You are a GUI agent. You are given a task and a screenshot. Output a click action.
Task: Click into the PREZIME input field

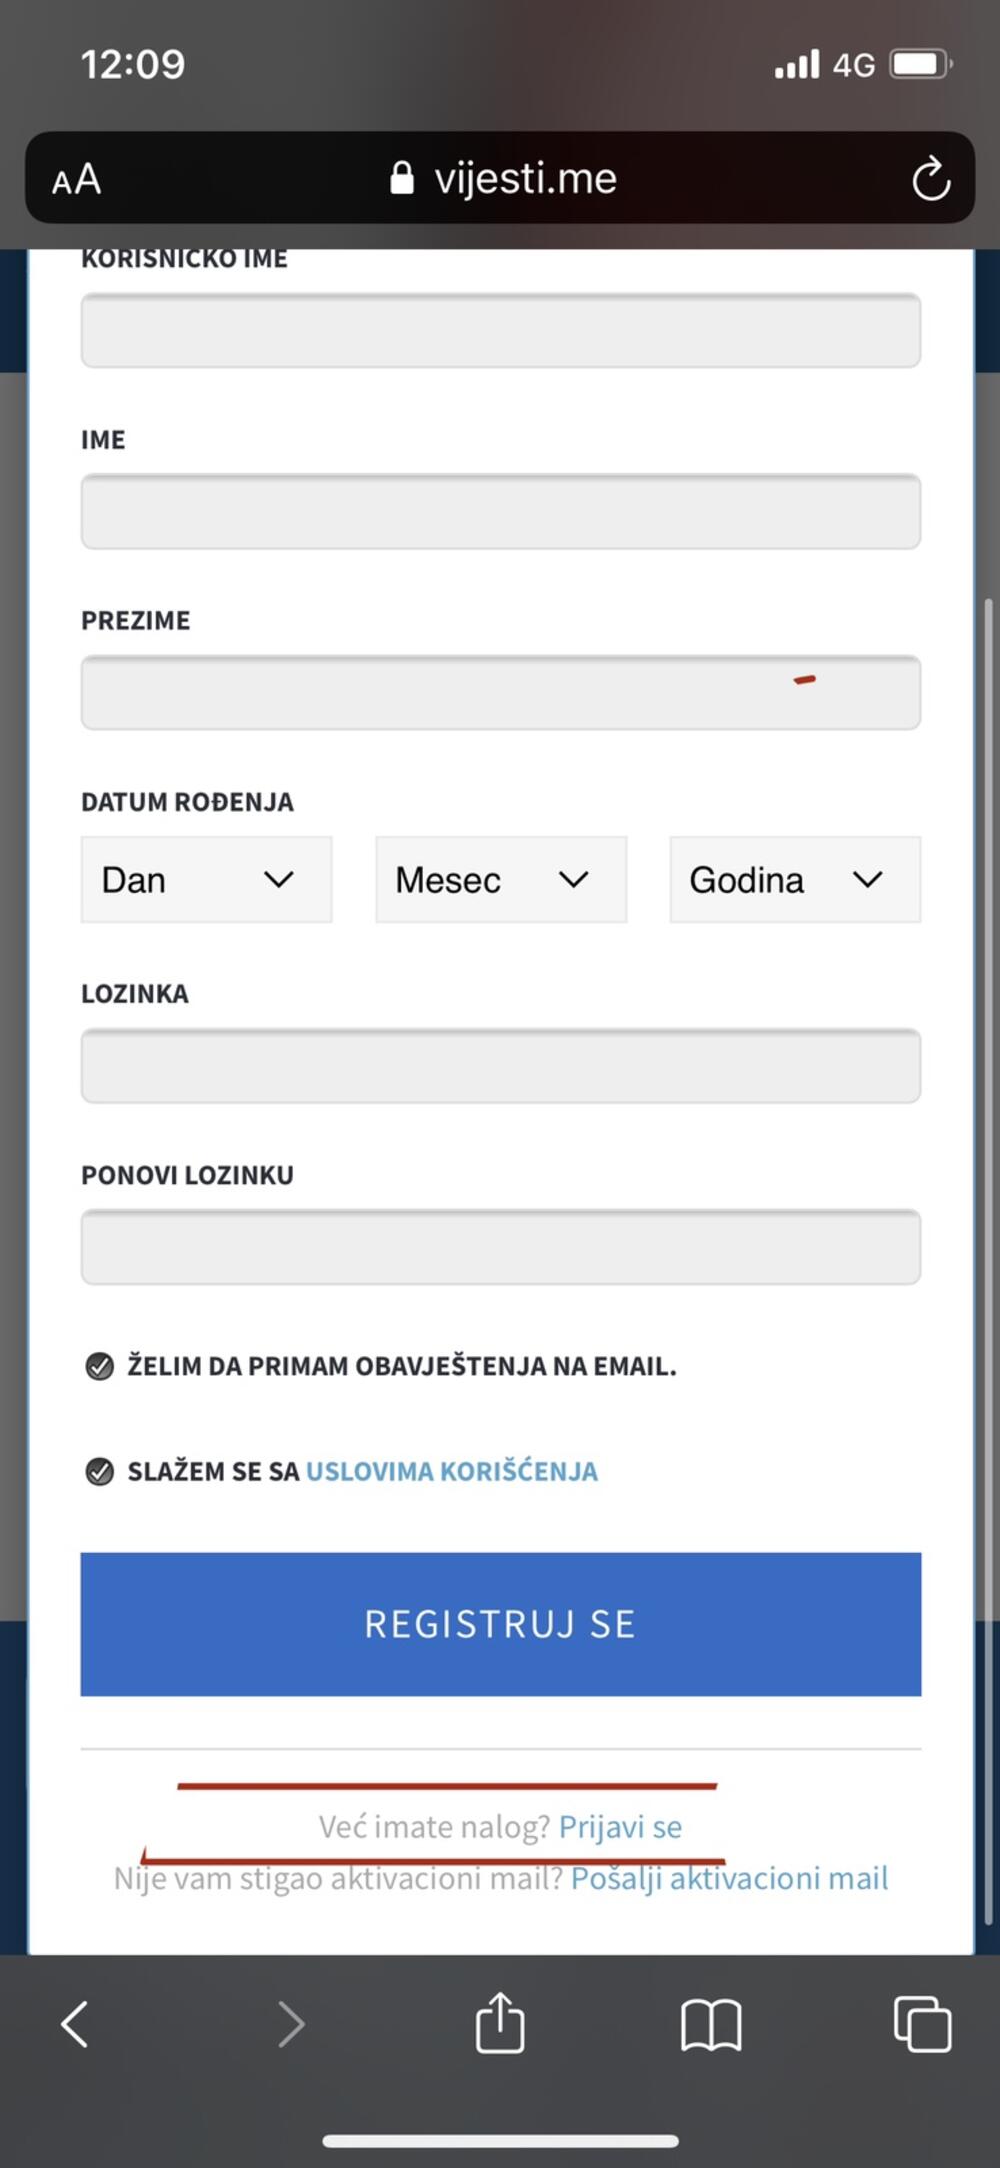point(501,693)
